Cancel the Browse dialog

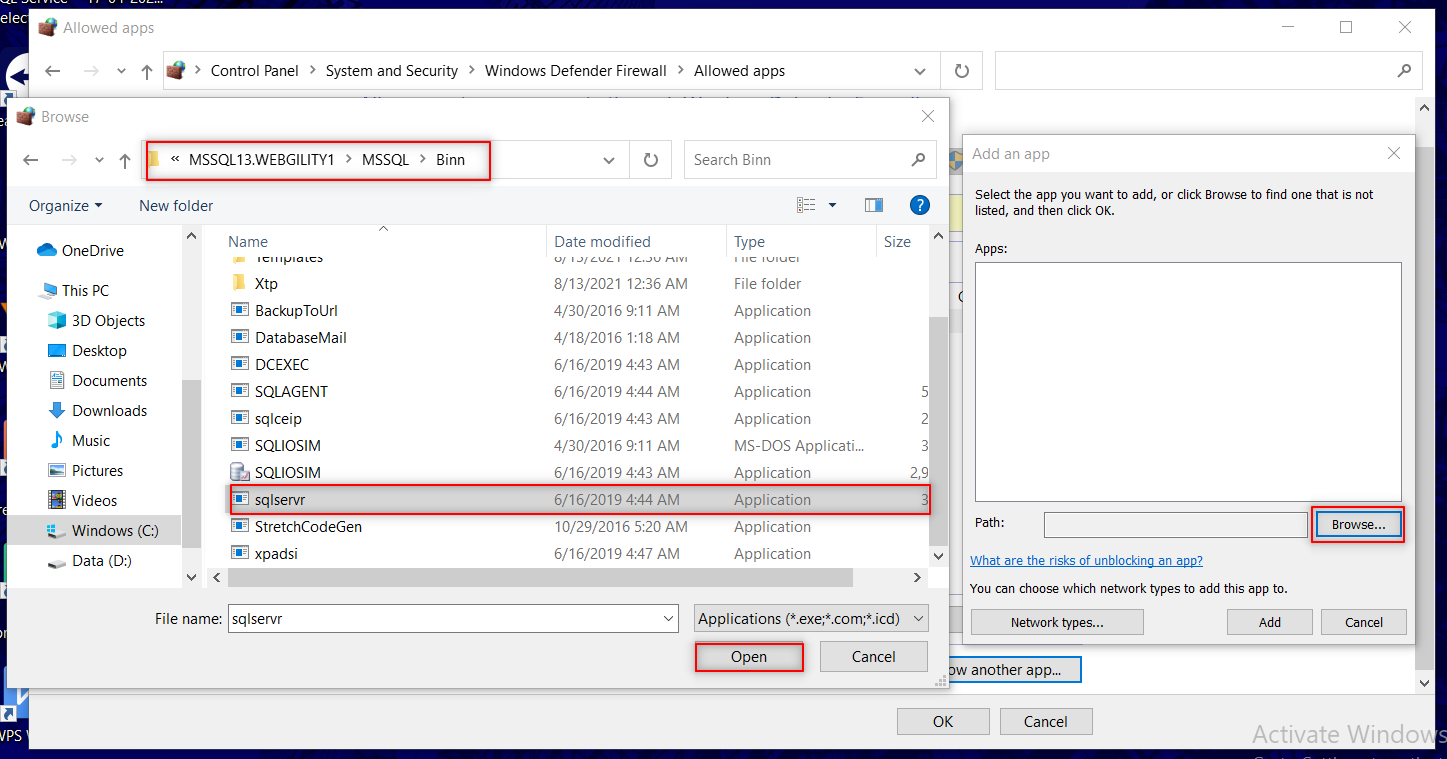(873, 657)
